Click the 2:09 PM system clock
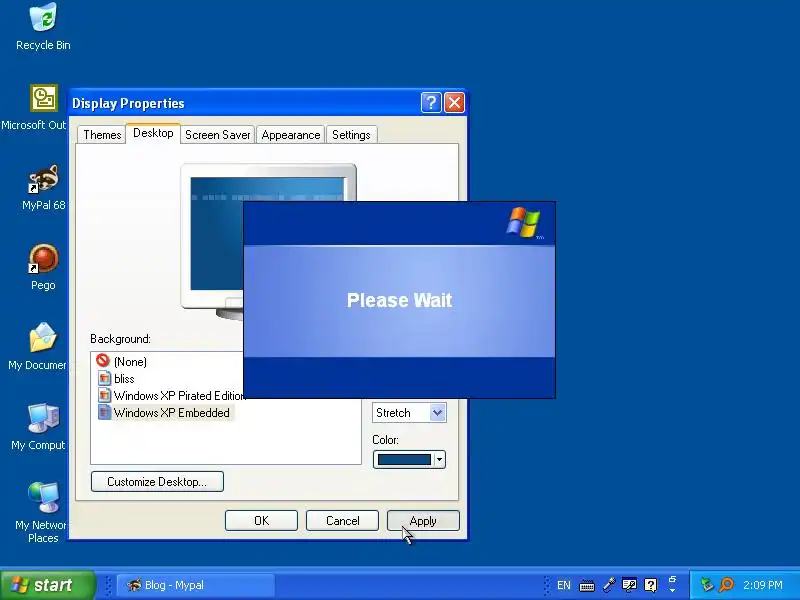800x600 pixels. (763, 585)
